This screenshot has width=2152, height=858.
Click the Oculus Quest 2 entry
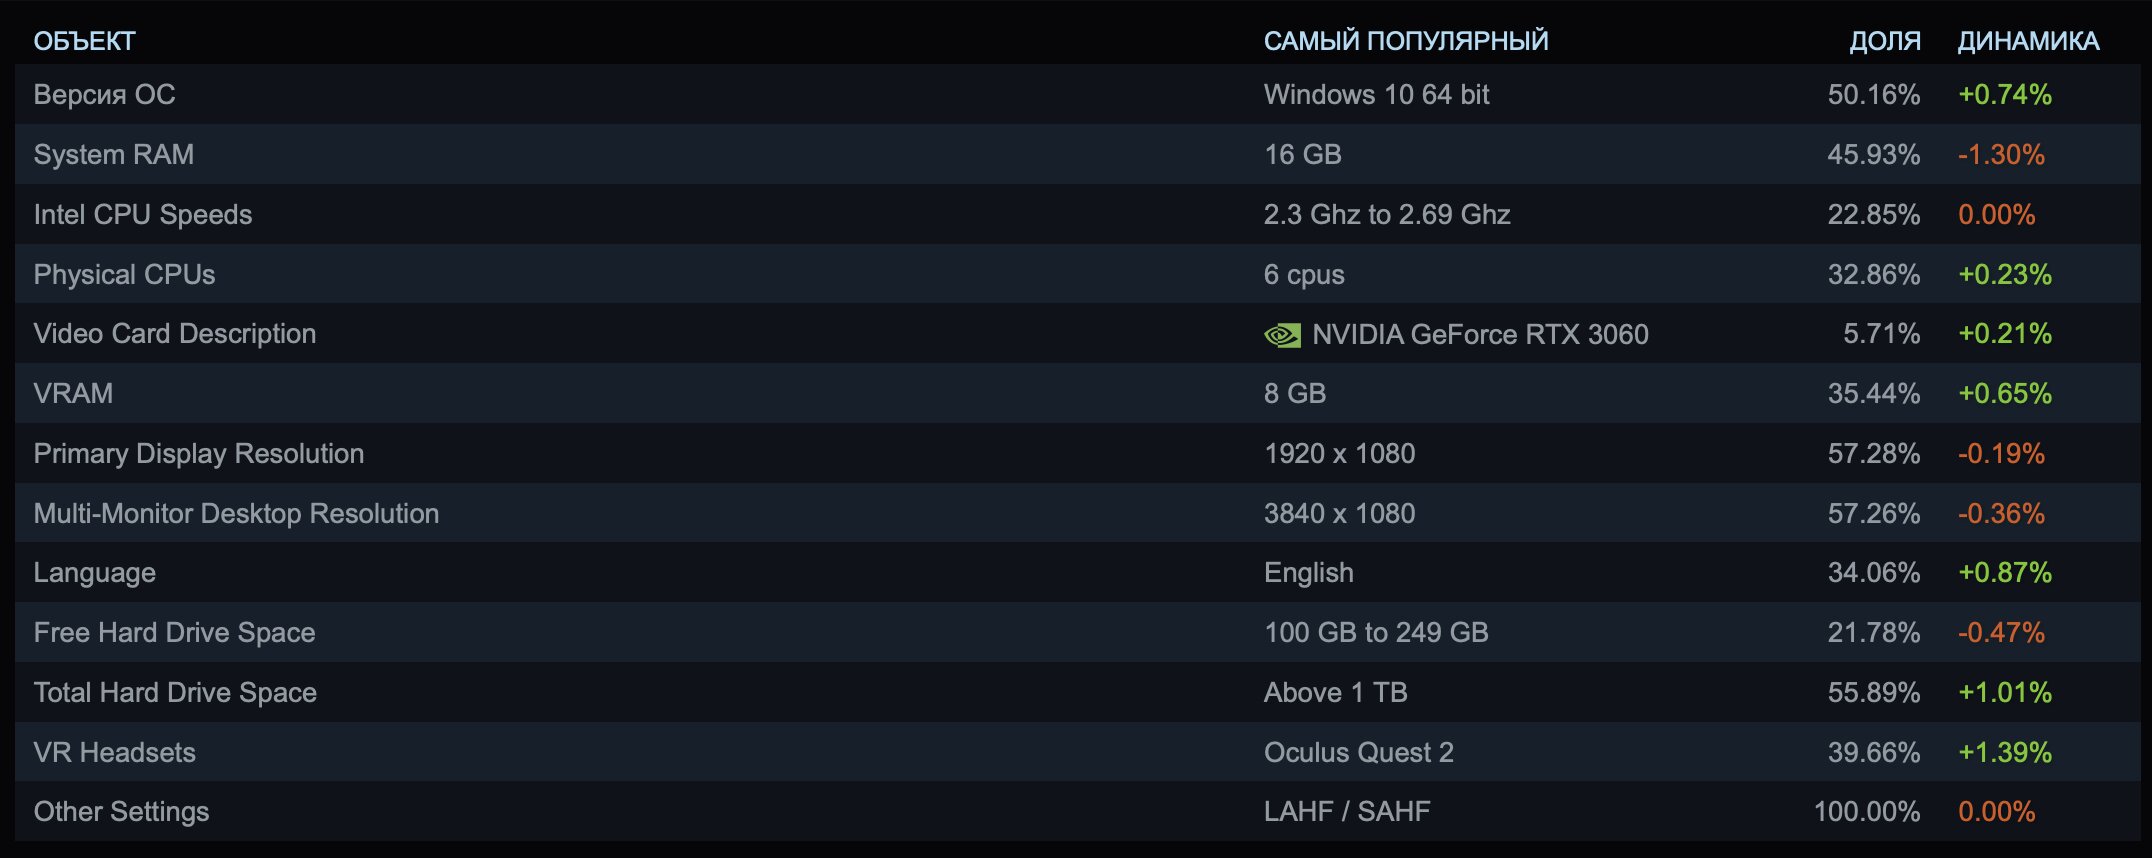pos(1358,752)
